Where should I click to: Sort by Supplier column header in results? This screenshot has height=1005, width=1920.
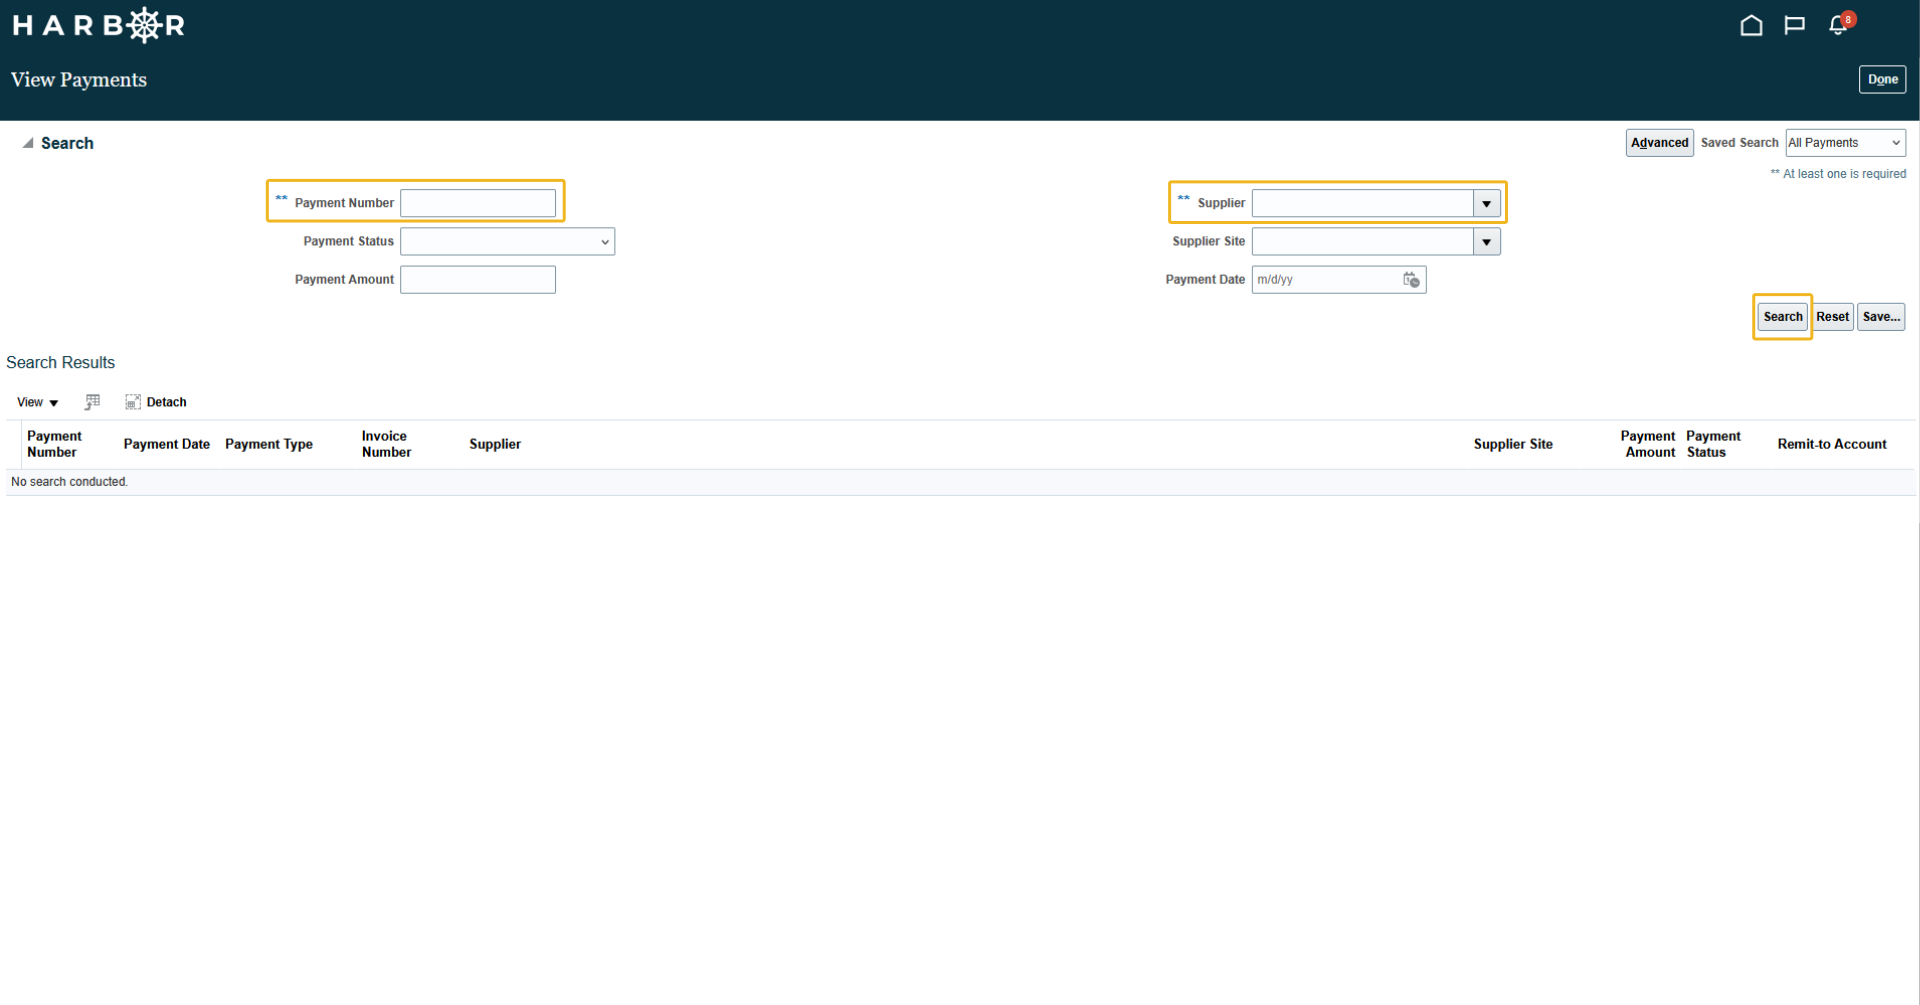pyautogui.click(x=495, y=444)
